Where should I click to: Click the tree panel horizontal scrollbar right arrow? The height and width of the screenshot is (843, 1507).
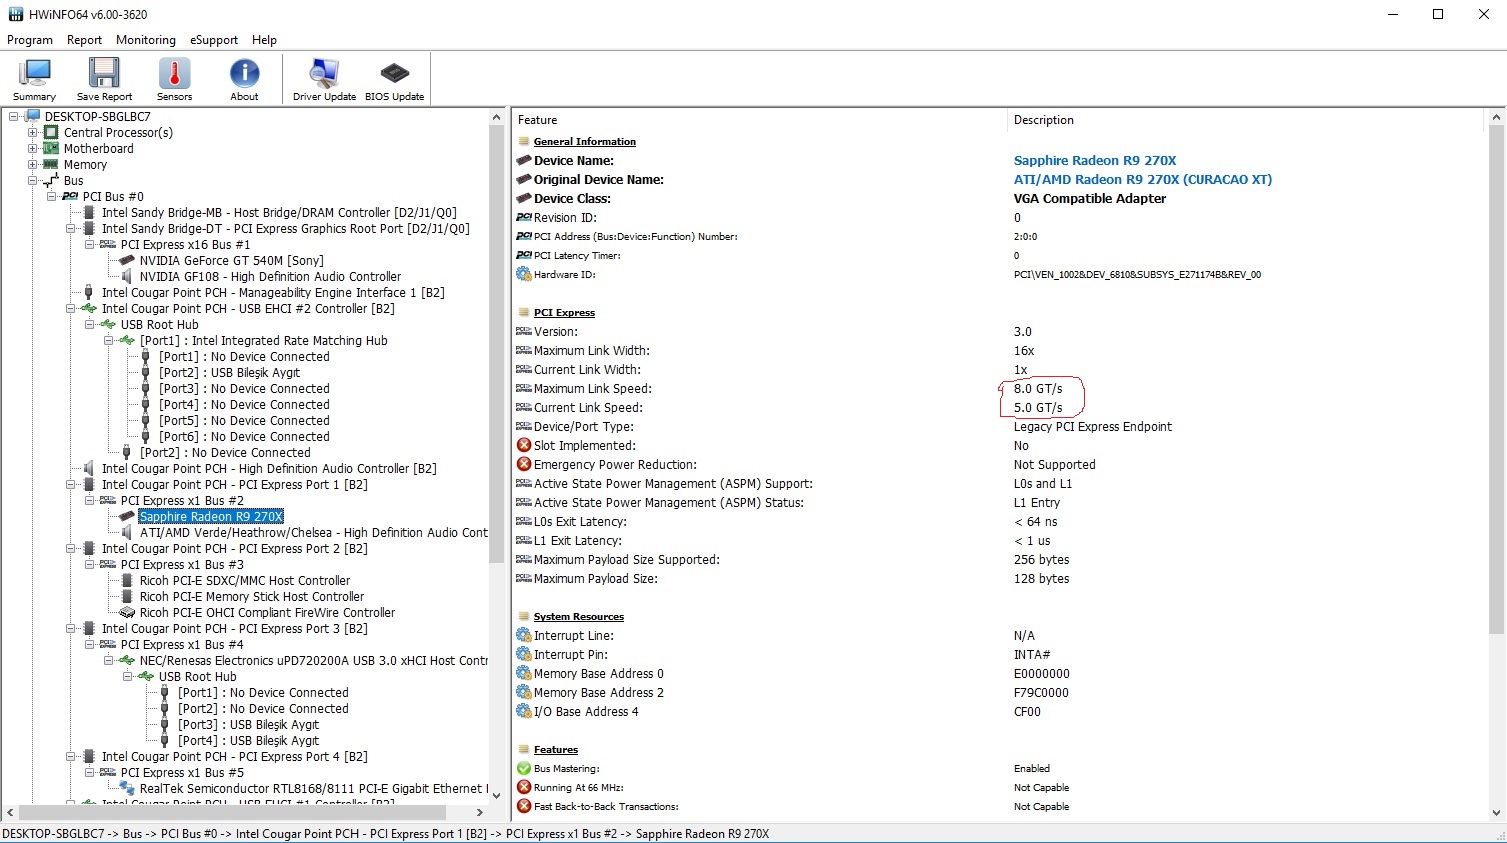pyautogui.click(x=480, y=812)
